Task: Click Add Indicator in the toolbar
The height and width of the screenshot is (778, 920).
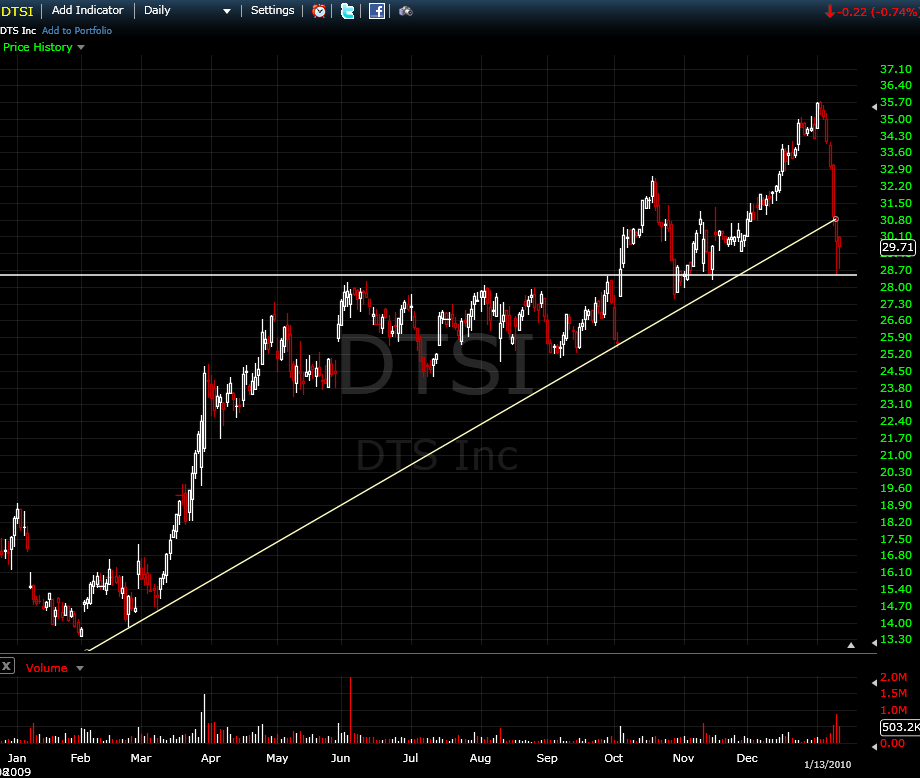Action: pyautogui.click(x=87, y=10)
